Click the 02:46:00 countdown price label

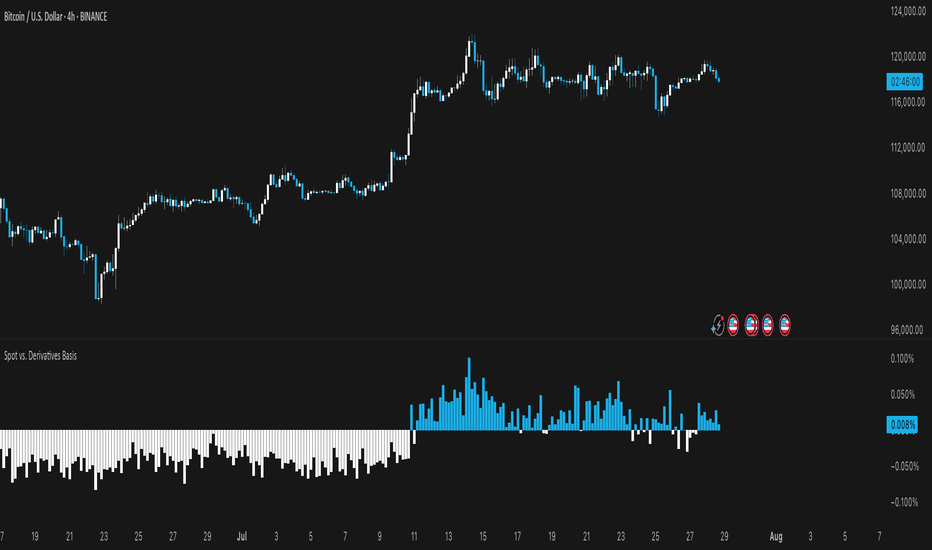(904, 81)
